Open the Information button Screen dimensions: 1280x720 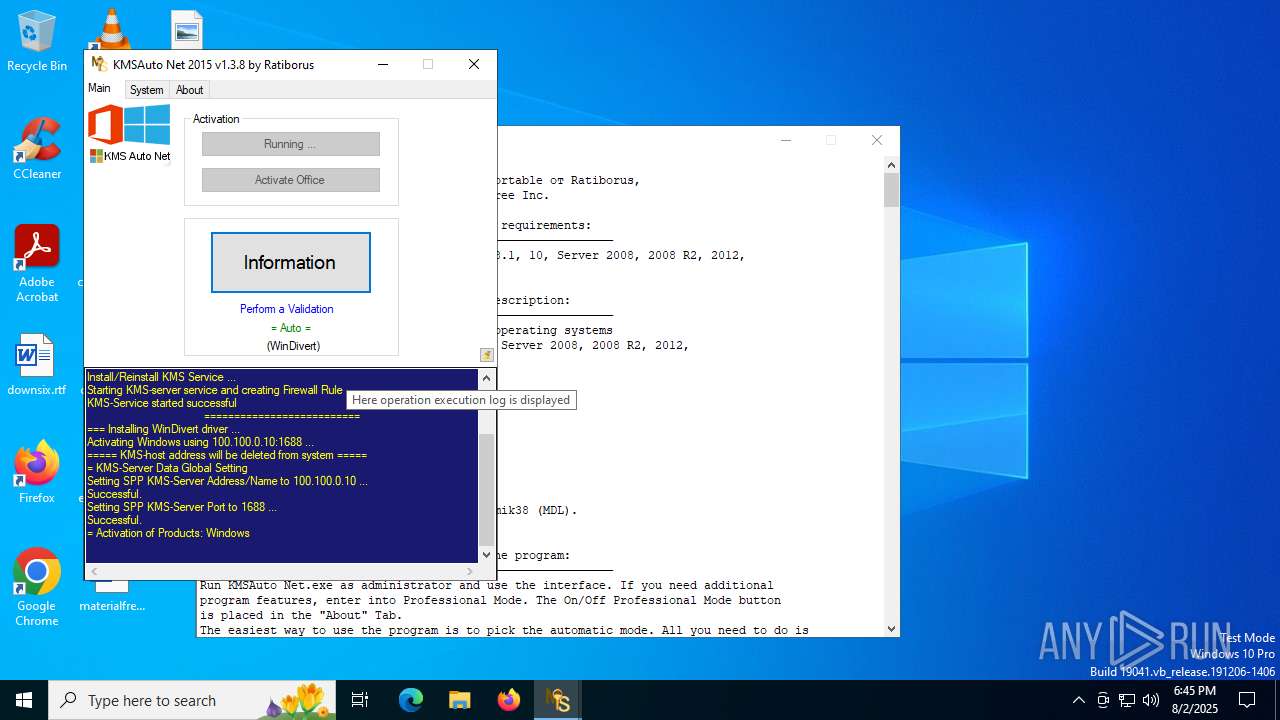point(290,262)
